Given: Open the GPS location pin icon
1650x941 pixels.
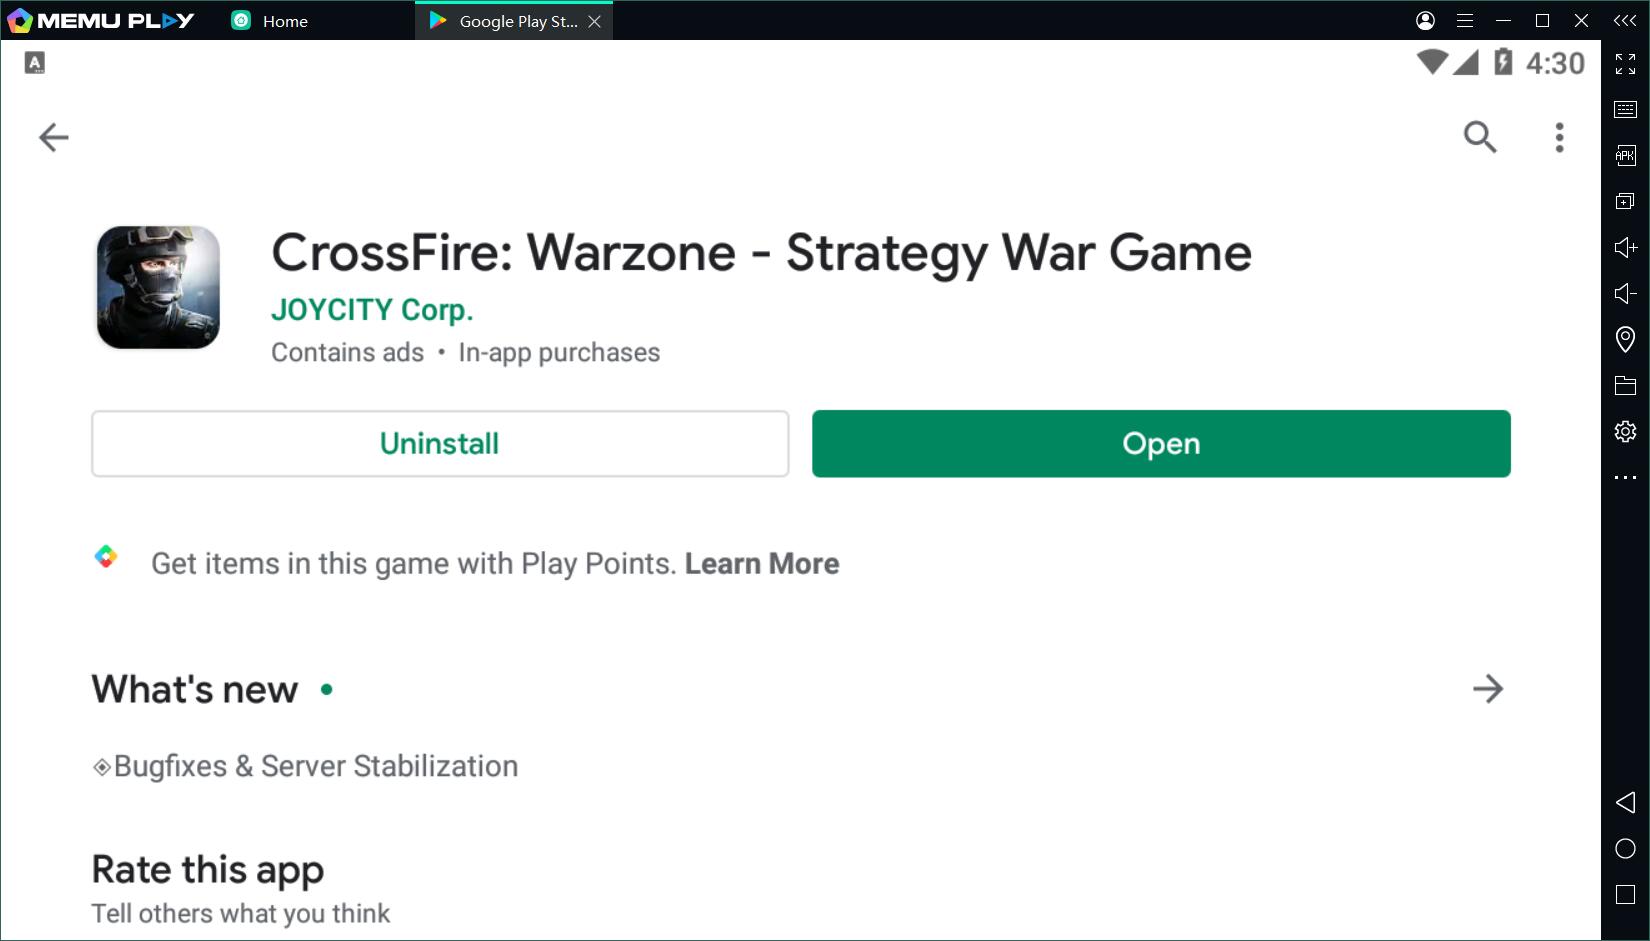Looking at the screenshot, I should [x=1625, y=339].
